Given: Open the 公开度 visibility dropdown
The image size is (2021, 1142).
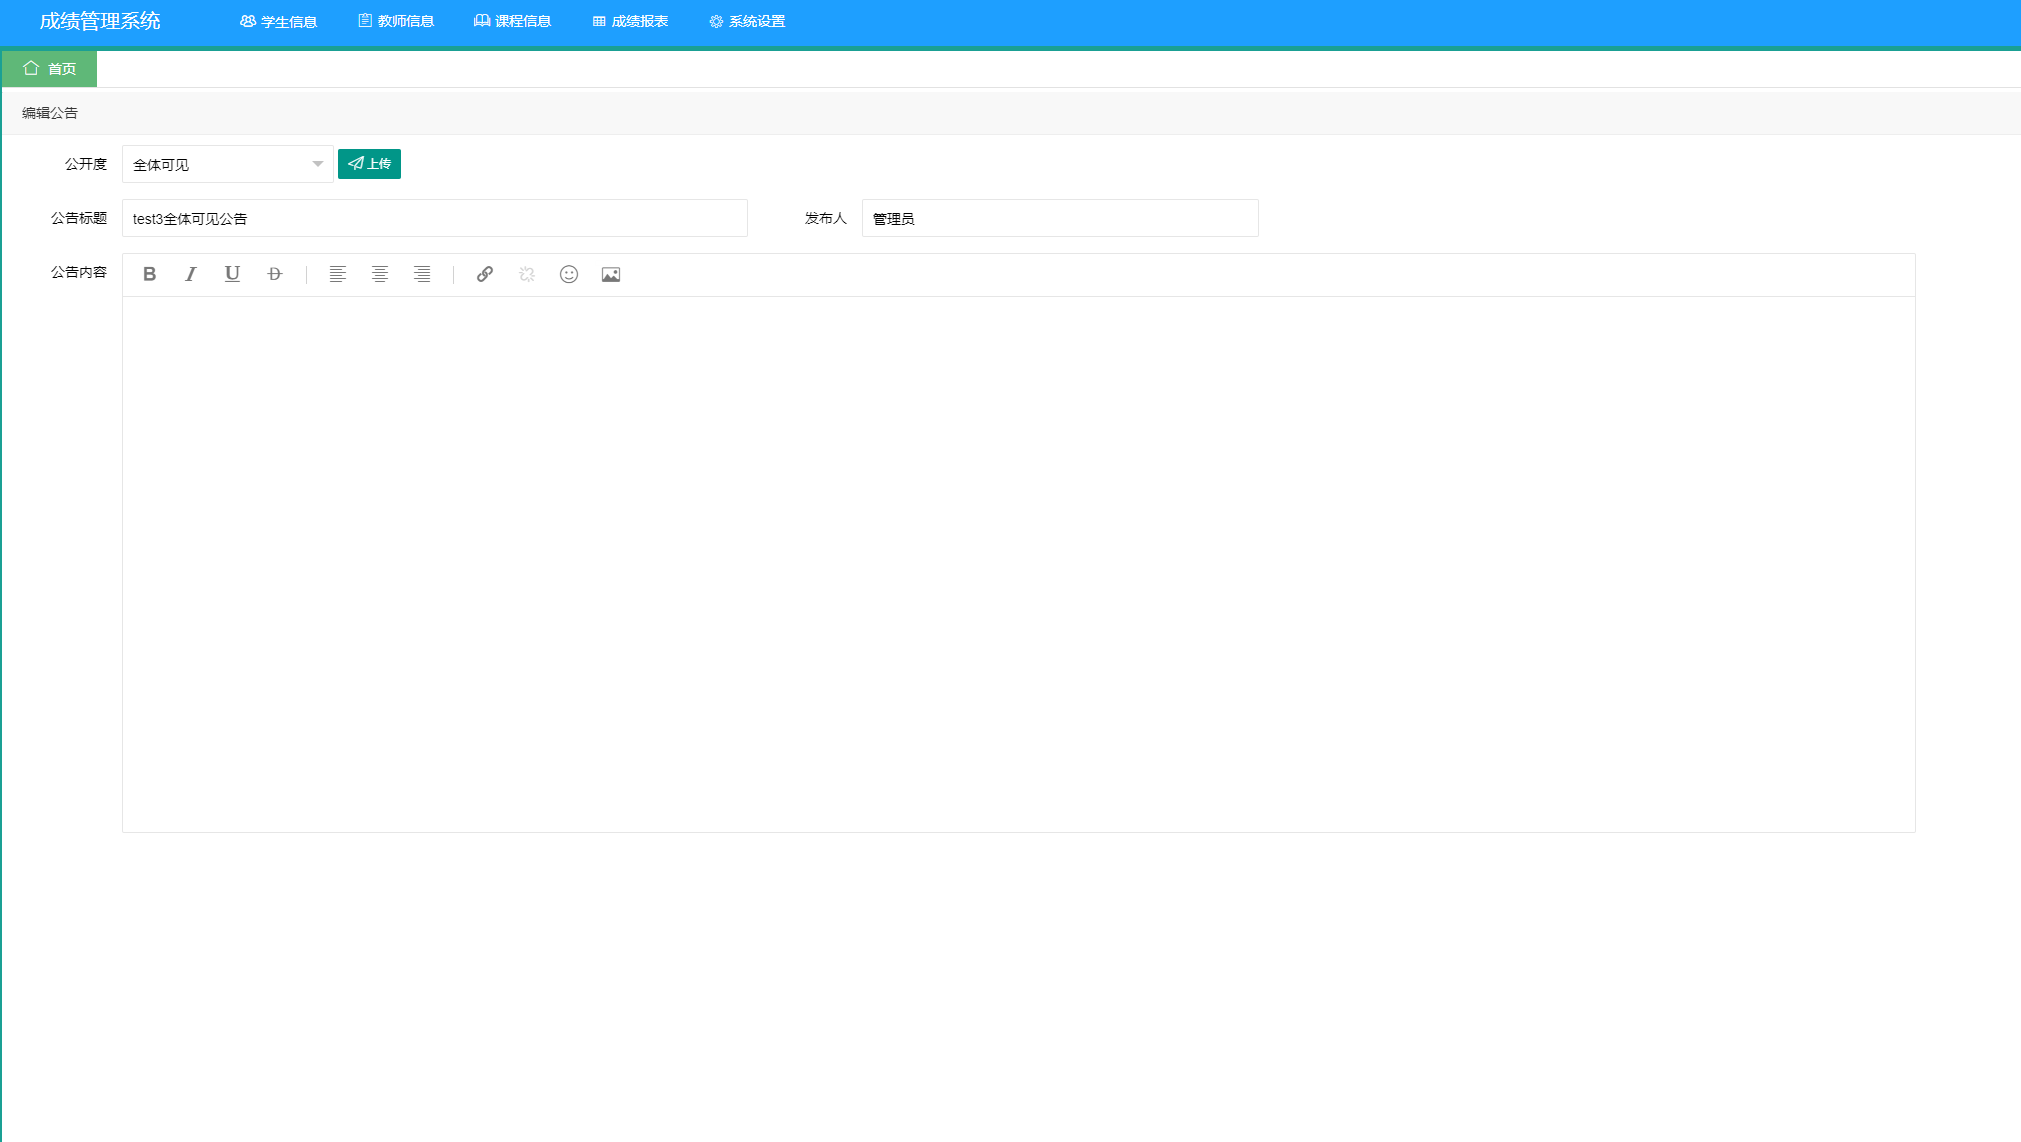Looking at the screenshot, I should 227,164.
